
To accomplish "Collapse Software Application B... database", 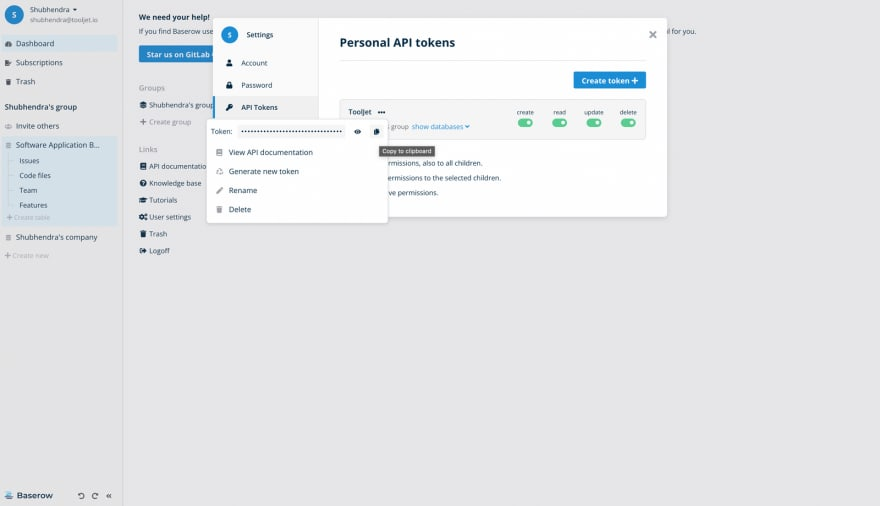I will 58,145.
